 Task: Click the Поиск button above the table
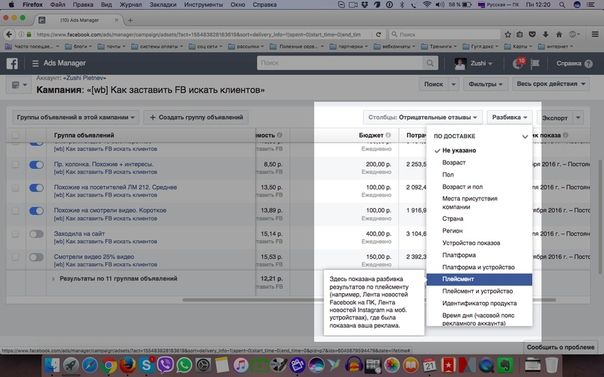[x=433, y=84]
